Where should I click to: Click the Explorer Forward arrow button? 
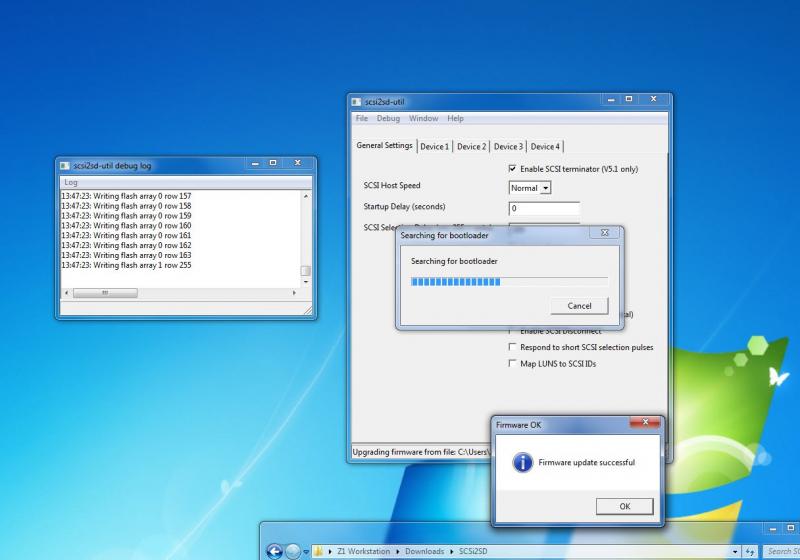292,551
